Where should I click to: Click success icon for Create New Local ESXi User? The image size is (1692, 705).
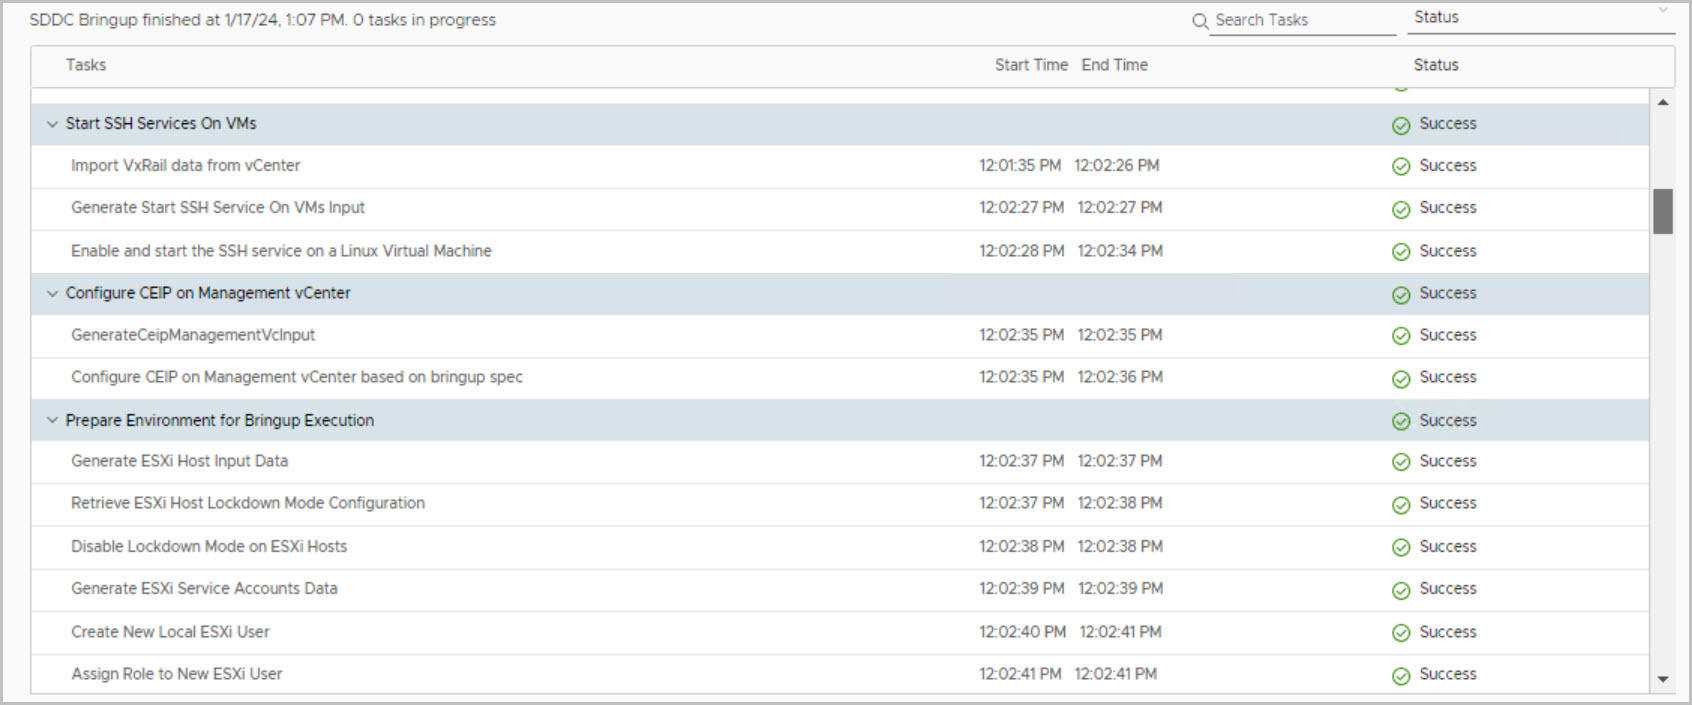[1401, 633]
